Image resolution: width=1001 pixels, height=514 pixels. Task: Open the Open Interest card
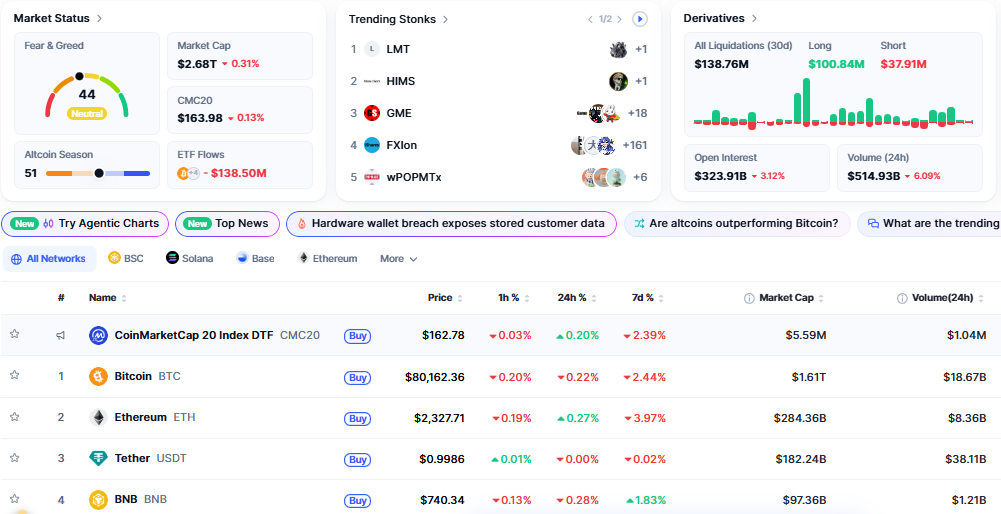tap(756, 167)
